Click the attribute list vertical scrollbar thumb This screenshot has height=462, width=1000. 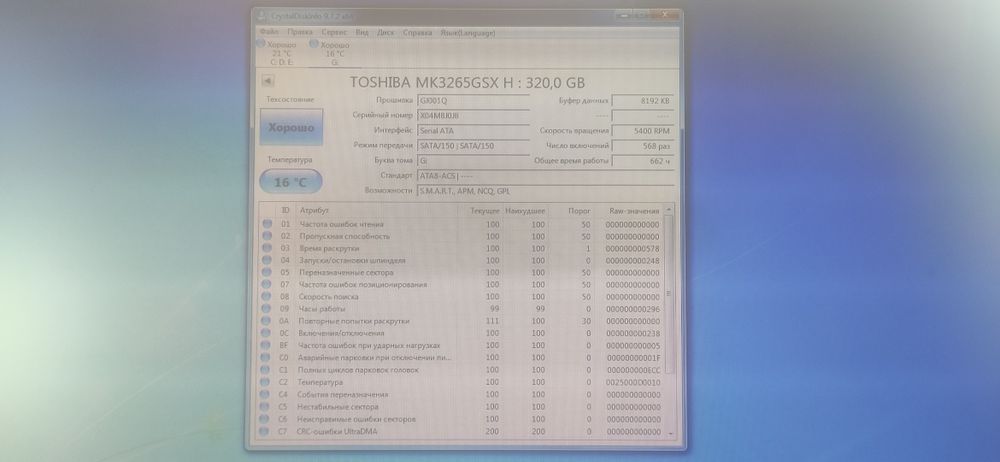pyautogui.click(x=669, y=294)
